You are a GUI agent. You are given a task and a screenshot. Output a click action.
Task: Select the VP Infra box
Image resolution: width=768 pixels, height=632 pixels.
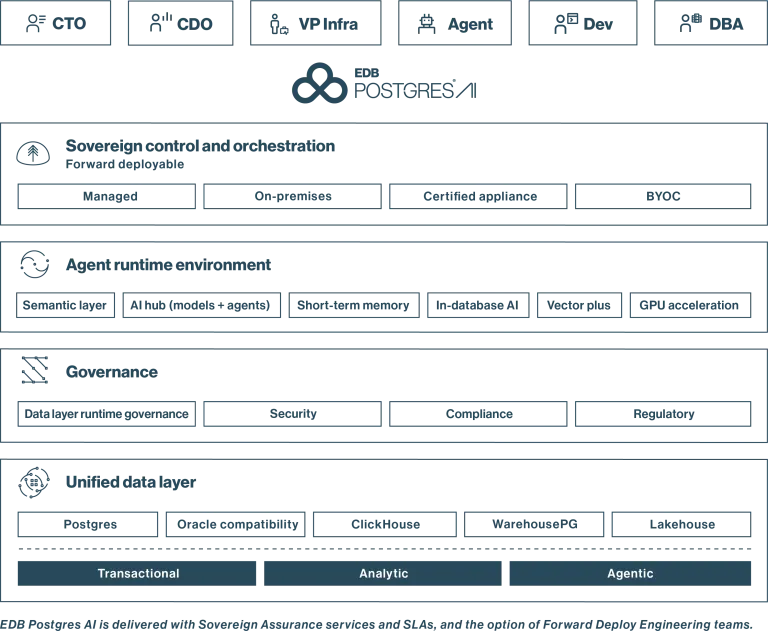pos(316,23)
